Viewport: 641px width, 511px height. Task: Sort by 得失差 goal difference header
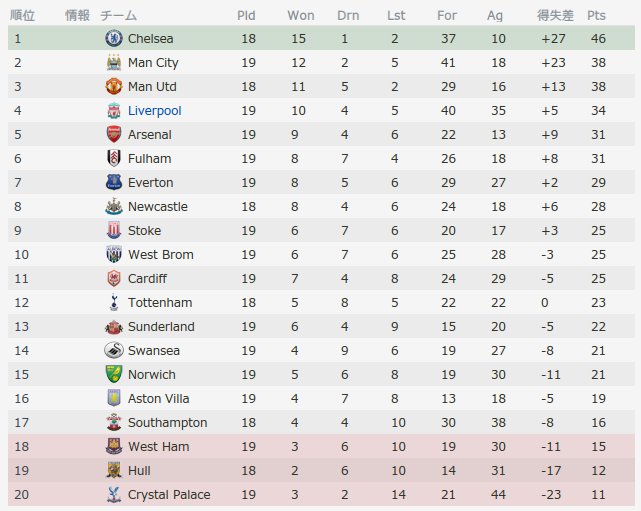pos(555,16)
